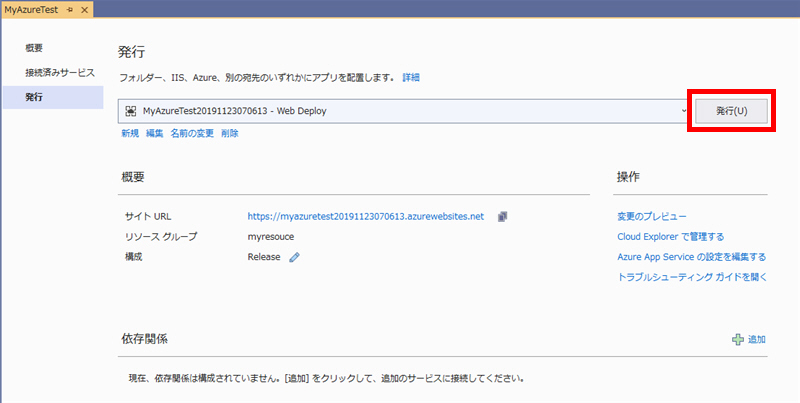Open the publish profile dropdown arrow
This screenshot has height=403, width=800.
pos(684,111)
